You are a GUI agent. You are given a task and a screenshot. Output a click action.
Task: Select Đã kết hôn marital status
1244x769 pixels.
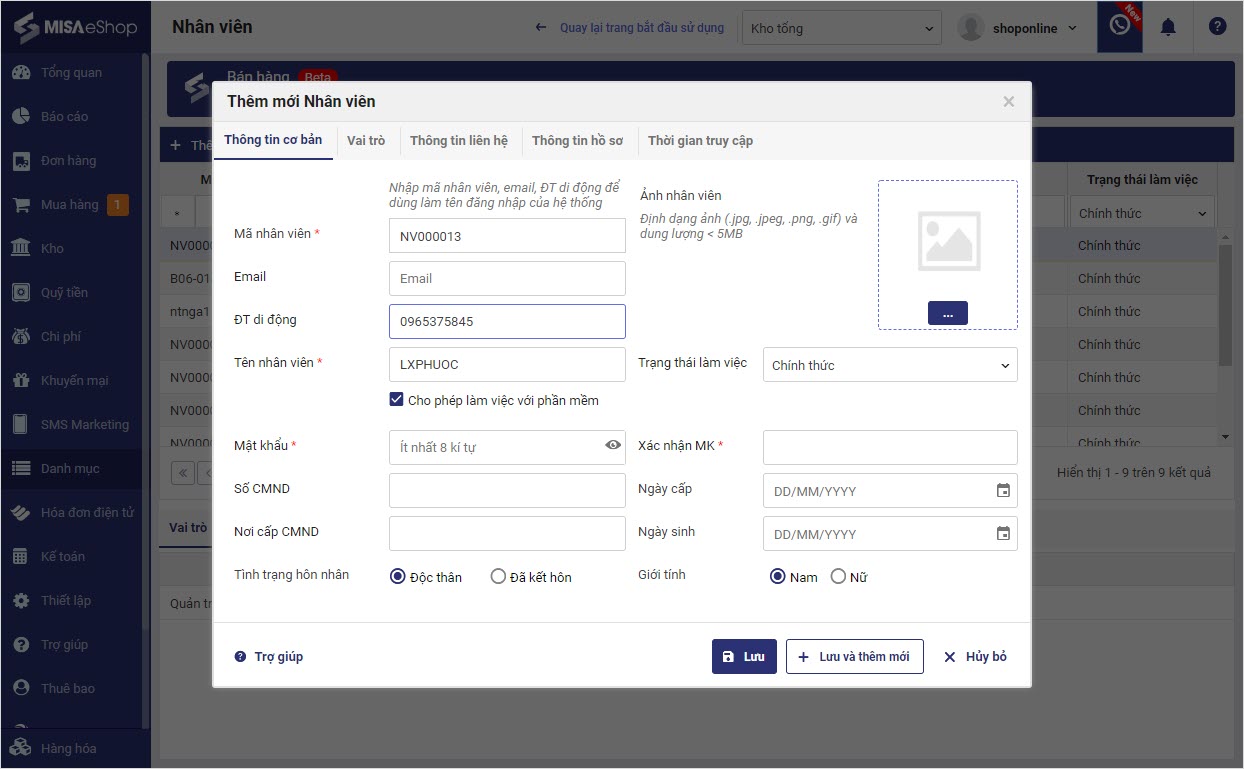(498, 576)
